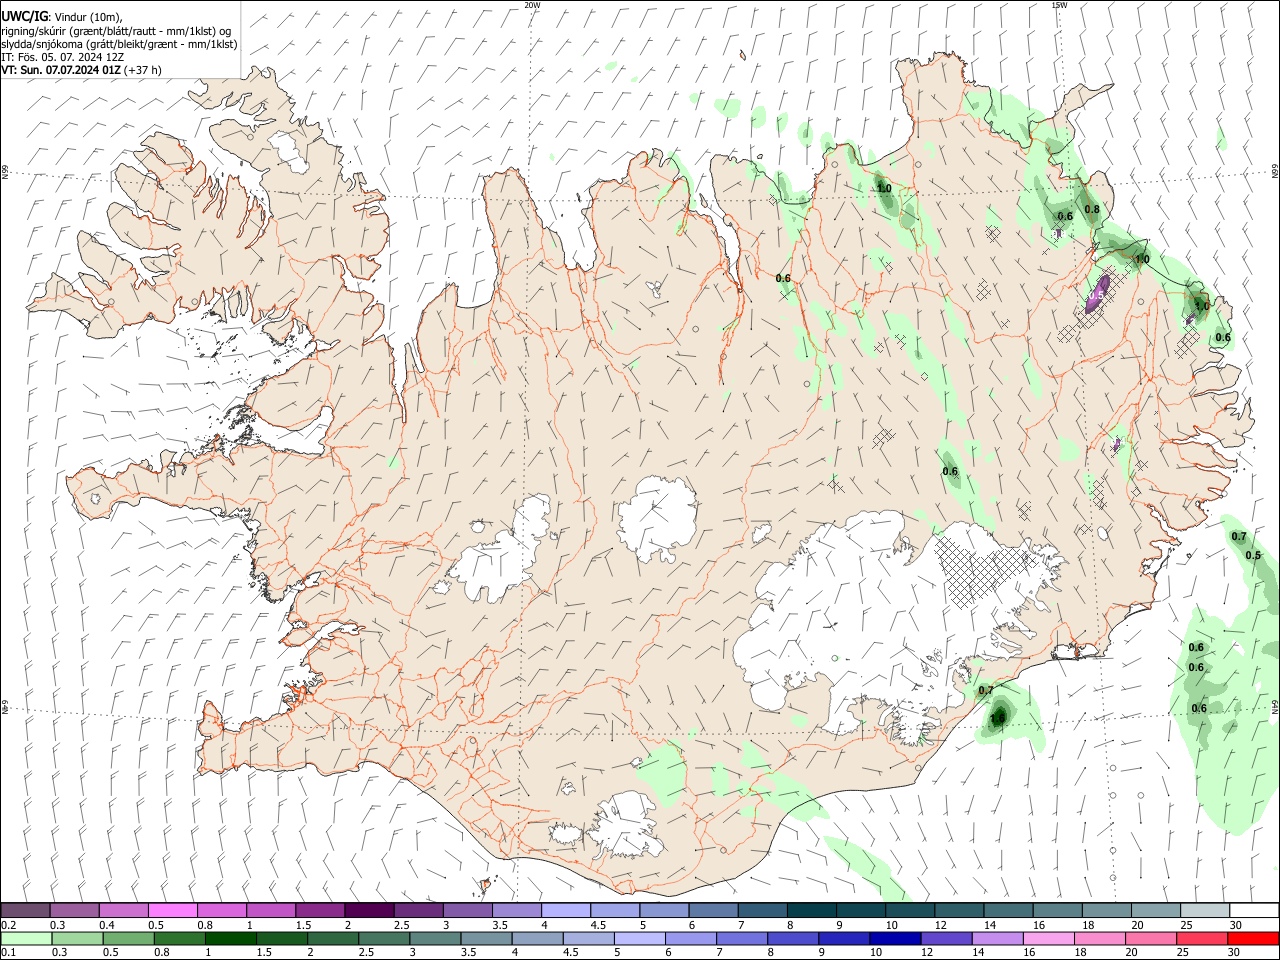Click the 15W longitude label at top

(x=1059, y=5)
